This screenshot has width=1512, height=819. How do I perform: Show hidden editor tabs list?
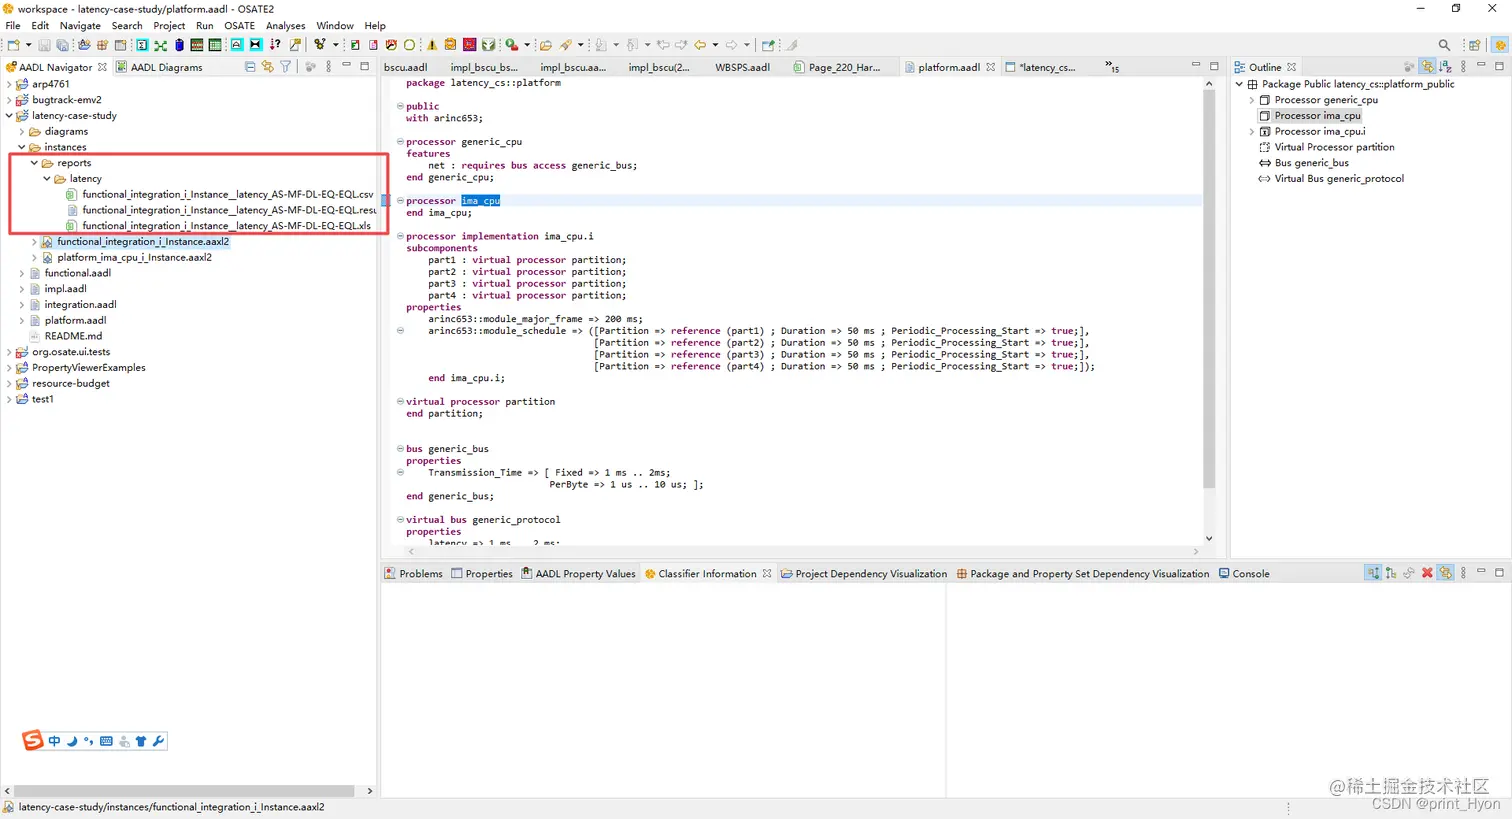coord(1111,67)
